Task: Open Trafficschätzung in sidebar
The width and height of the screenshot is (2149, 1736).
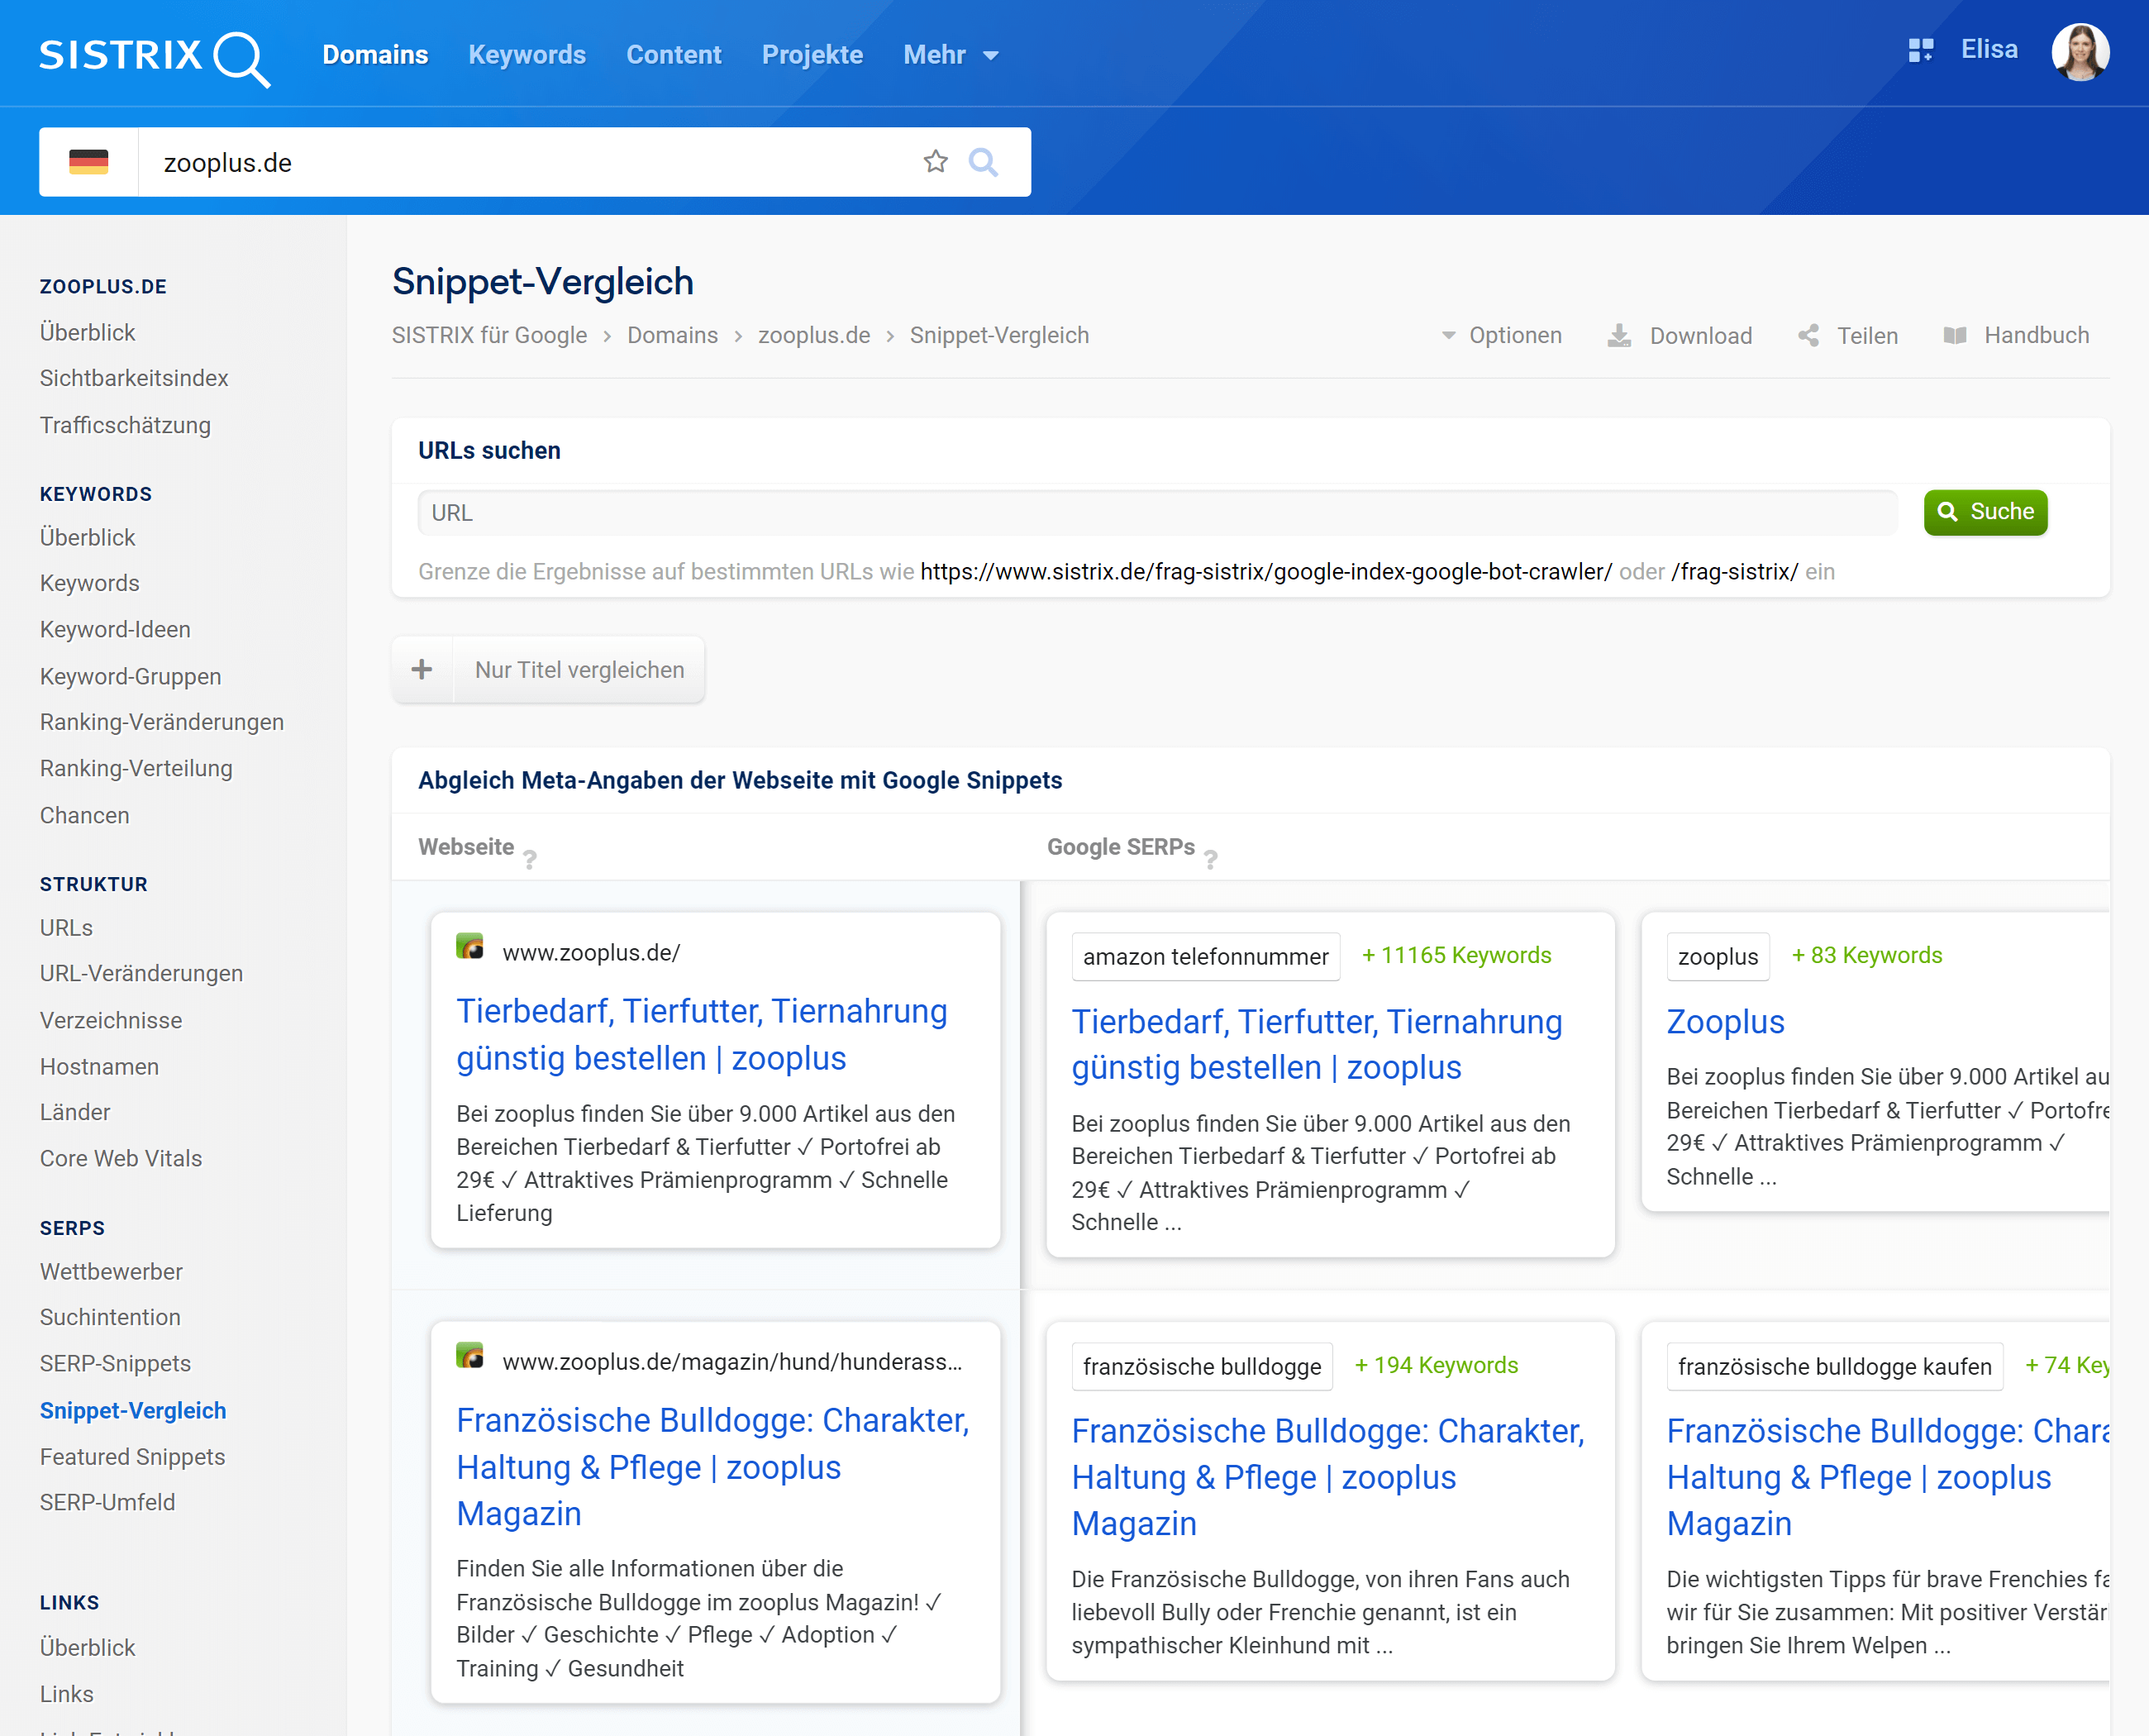Action: click(125, 425)
